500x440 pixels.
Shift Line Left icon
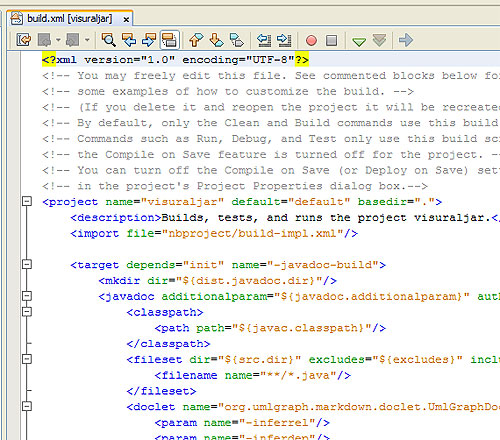coord(264,40)
